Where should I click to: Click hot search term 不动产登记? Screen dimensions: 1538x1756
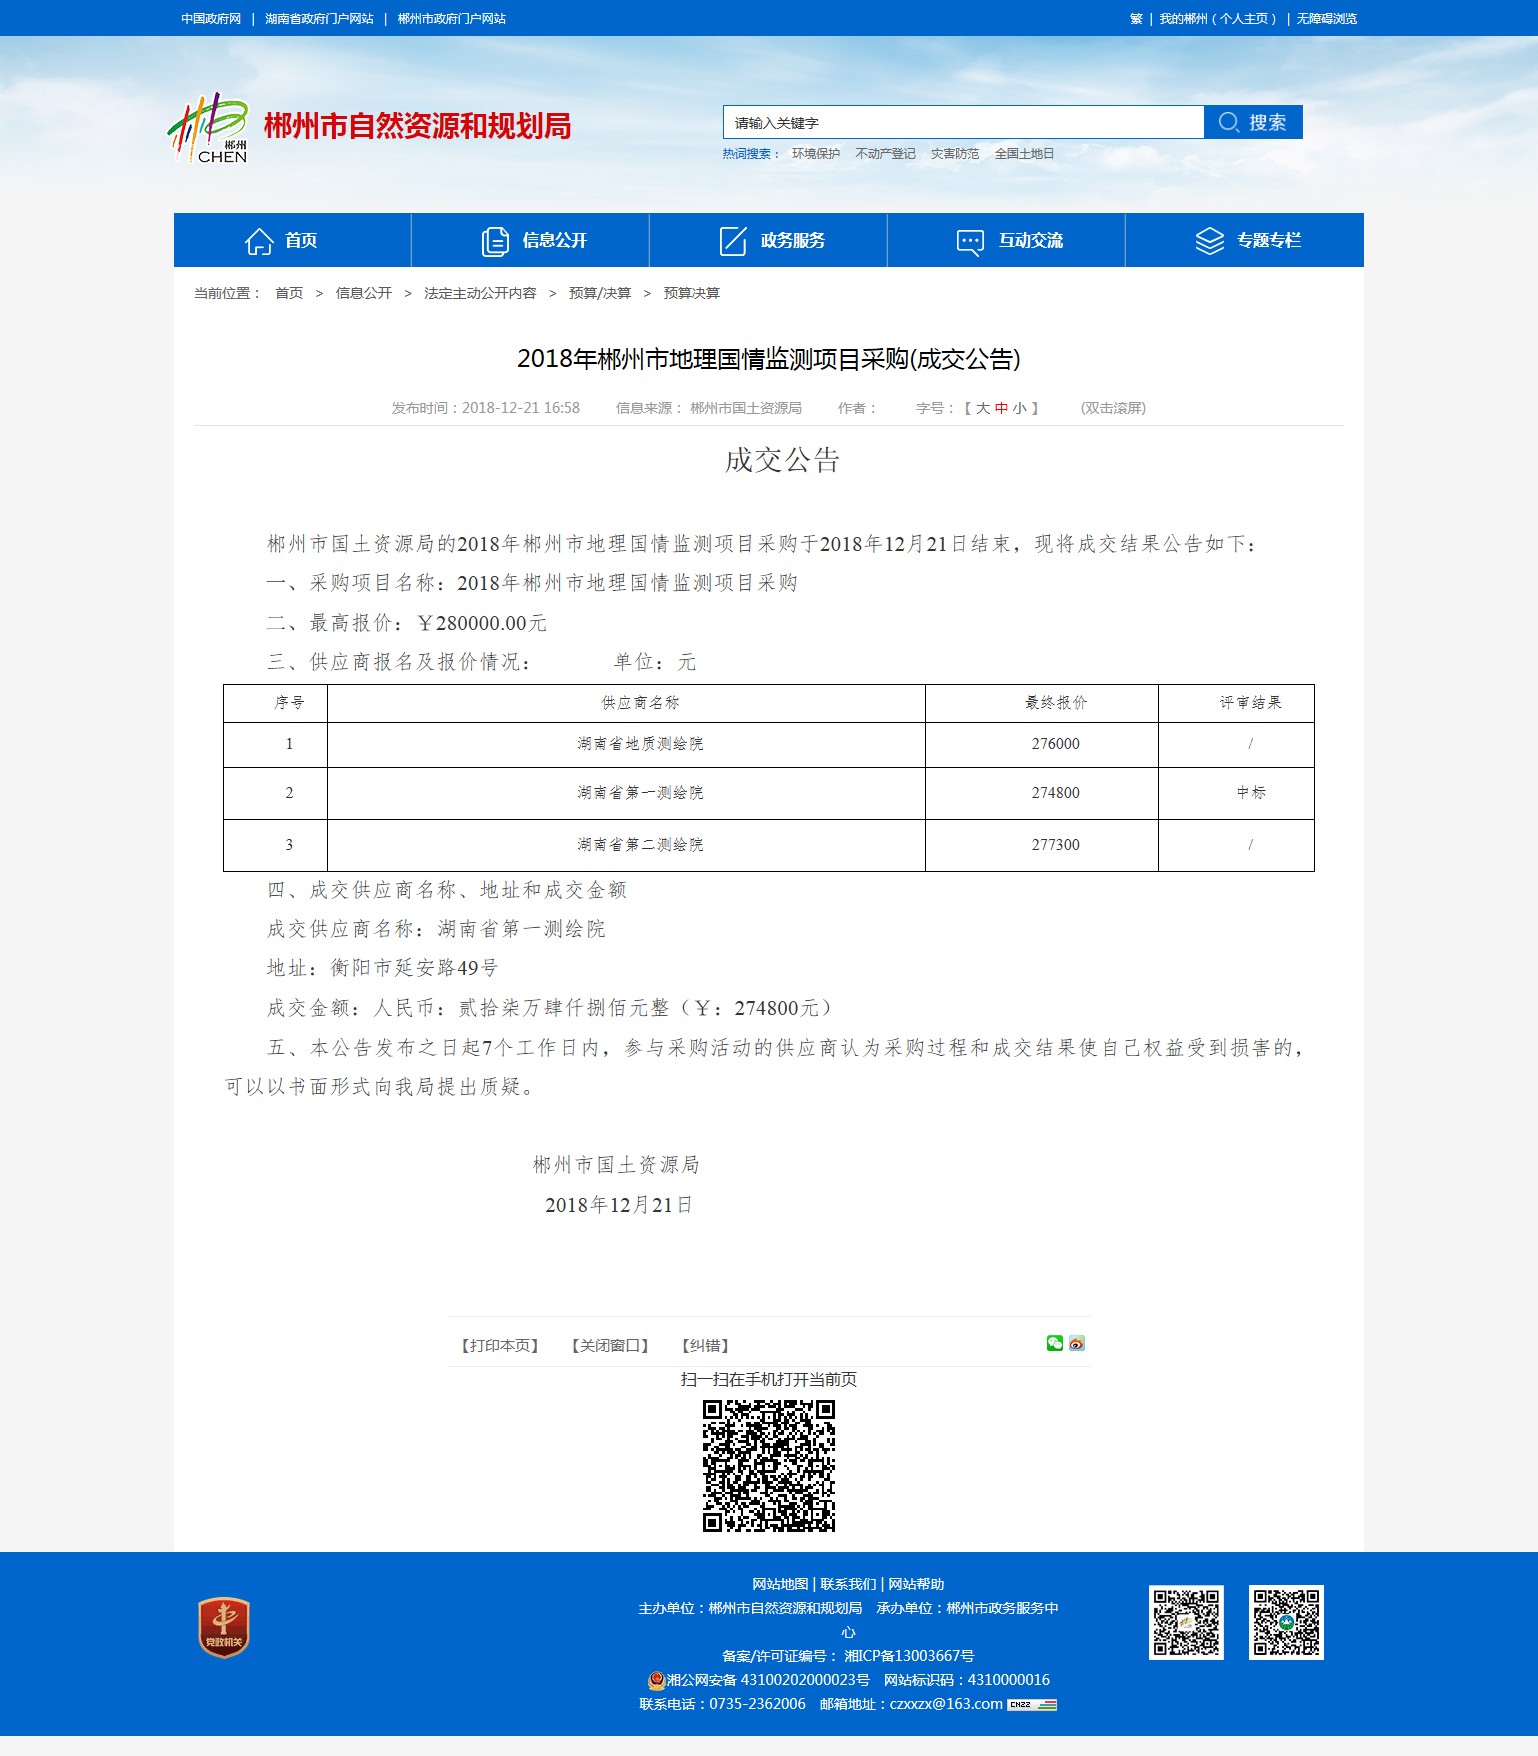point(885,154)
